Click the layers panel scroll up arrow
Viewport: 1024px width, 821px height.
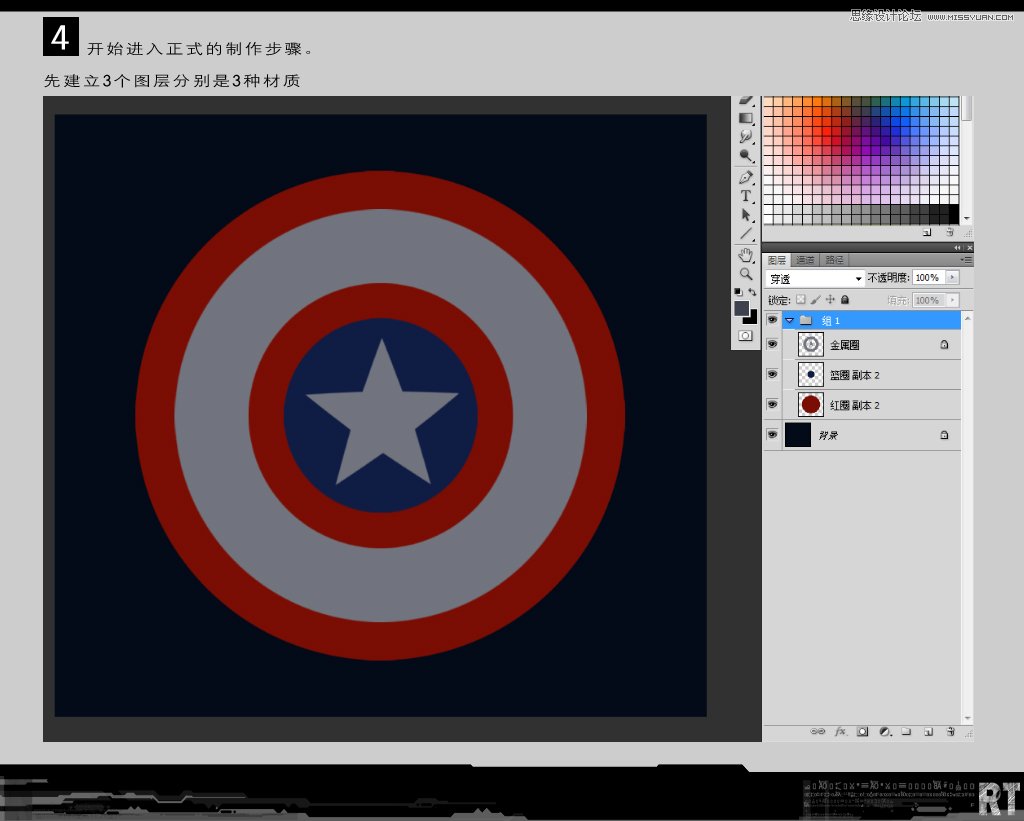pos(967,318)
